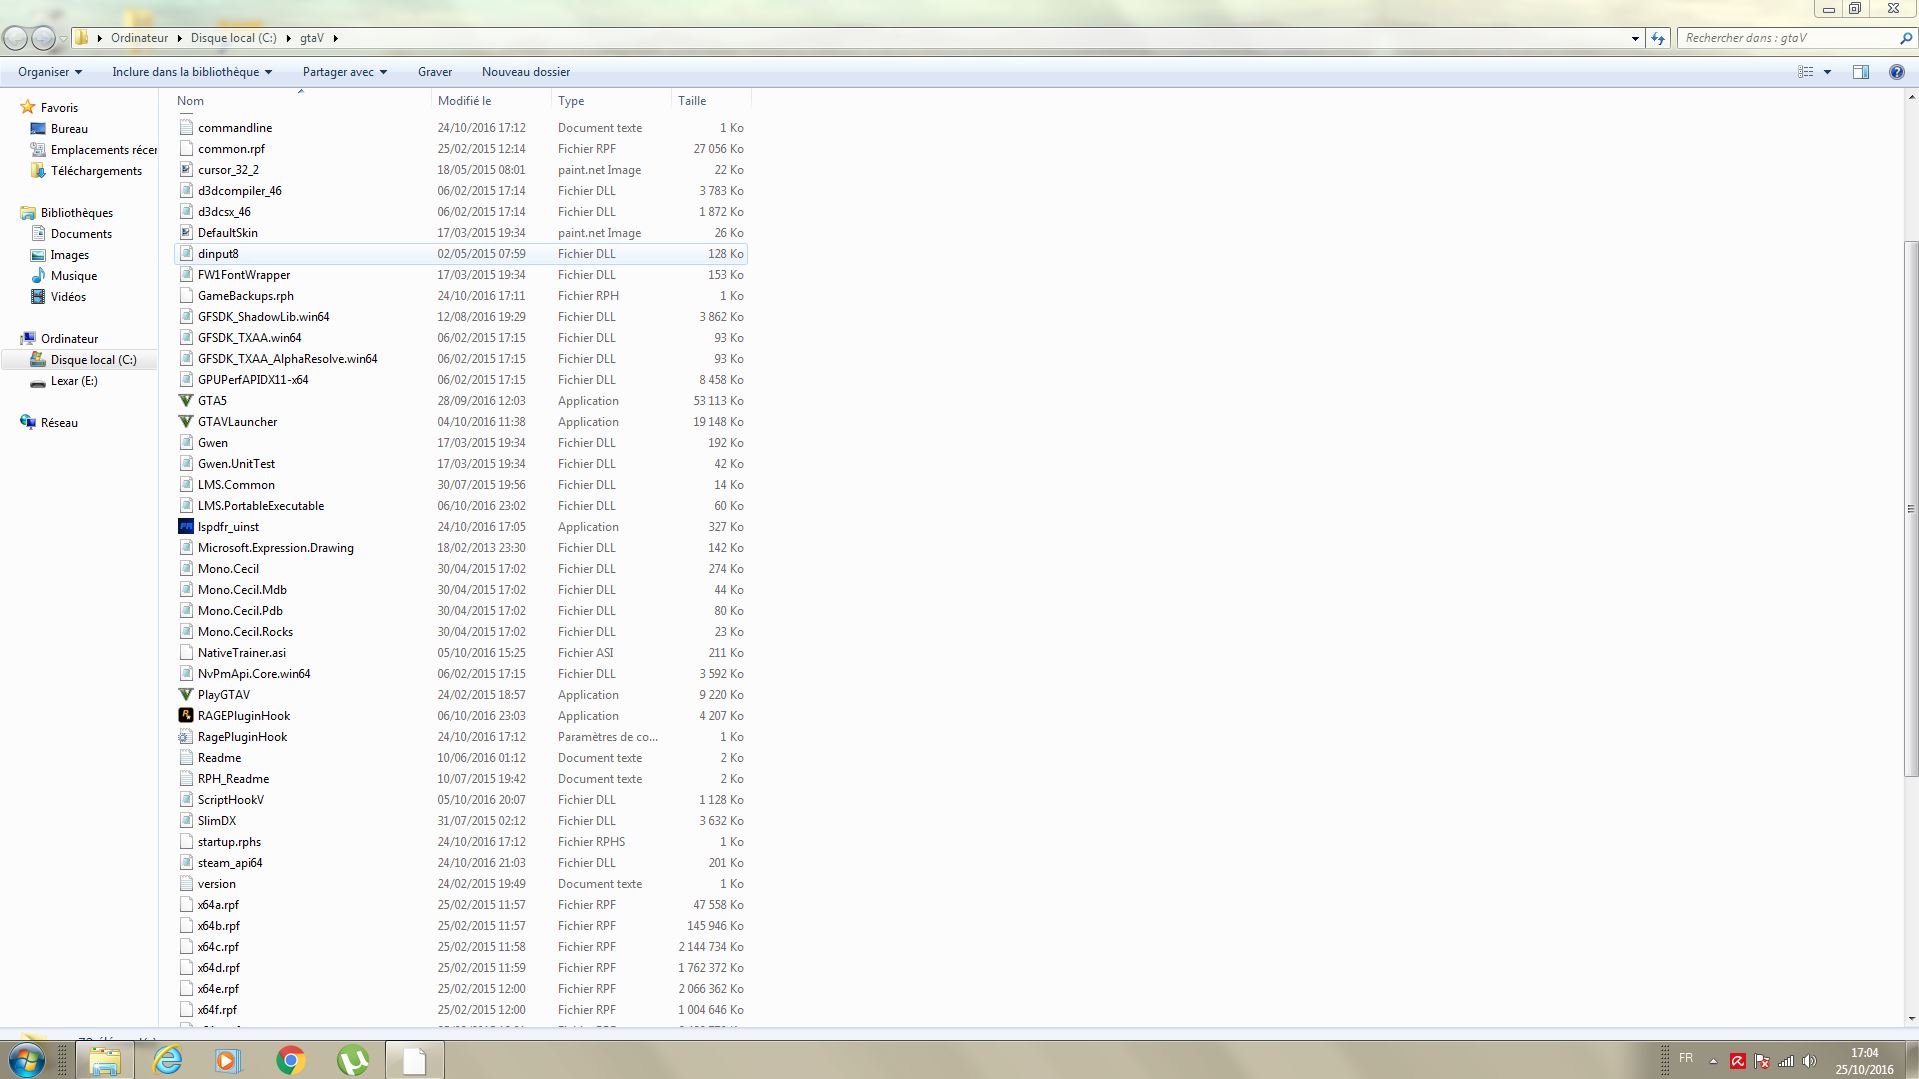Expand the arrow after gtaV in the address bar
This screenshot has width=1919, height=1079.
coord(335,38)
